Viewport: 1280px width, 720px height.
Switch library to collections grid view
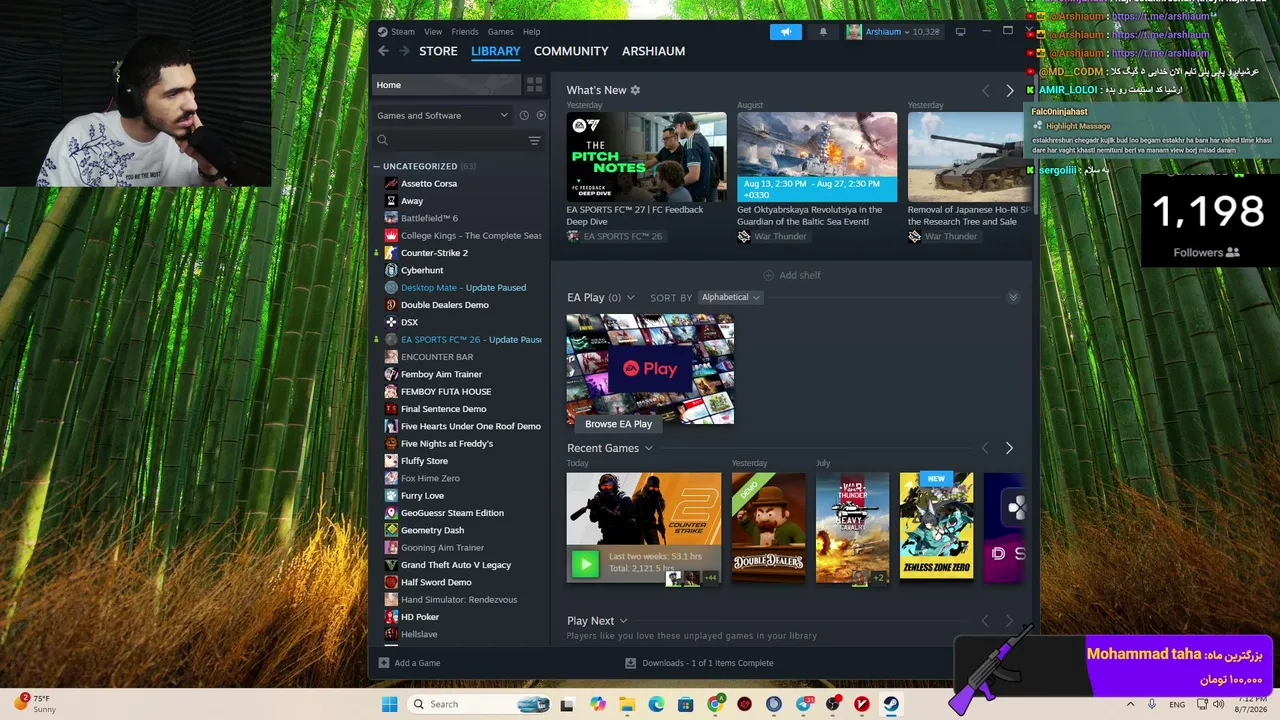point(534,85)
